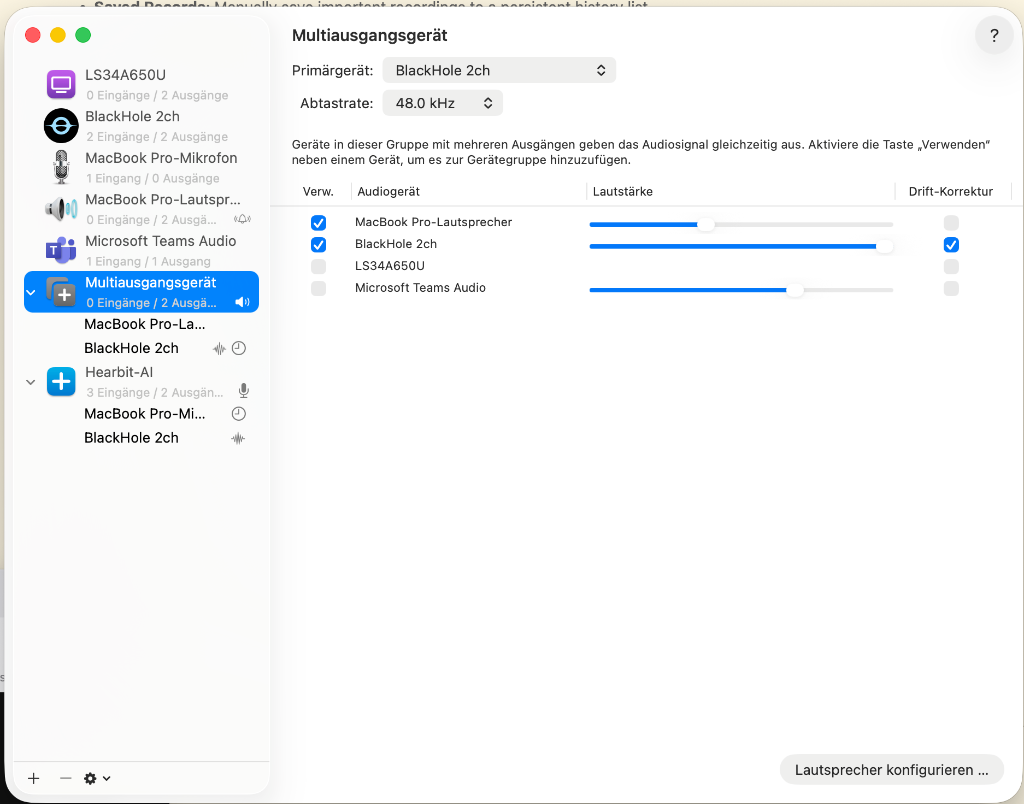Click the alert sound icon on the MacBook Pro-Lautsprecher row
This screenshot has height=804, width=1024.
242,219
